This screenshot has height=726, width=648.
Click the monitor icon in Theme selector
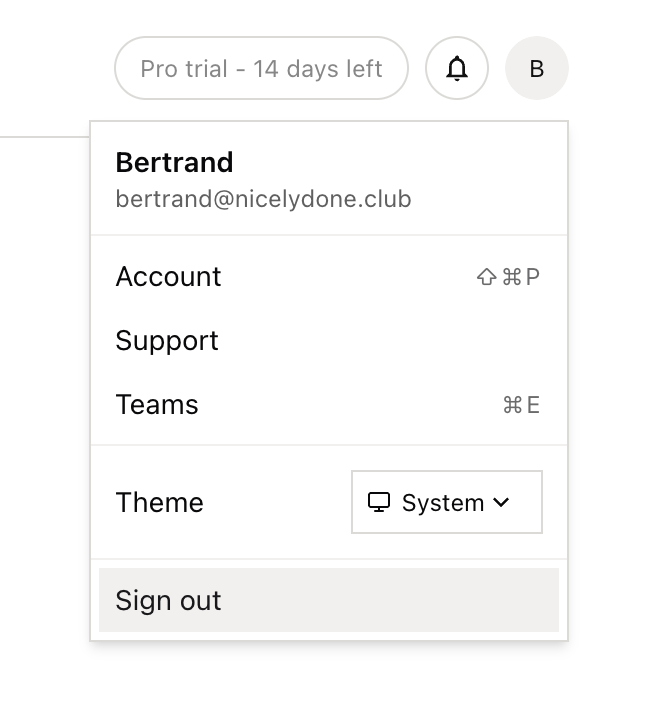click(379, 502)
